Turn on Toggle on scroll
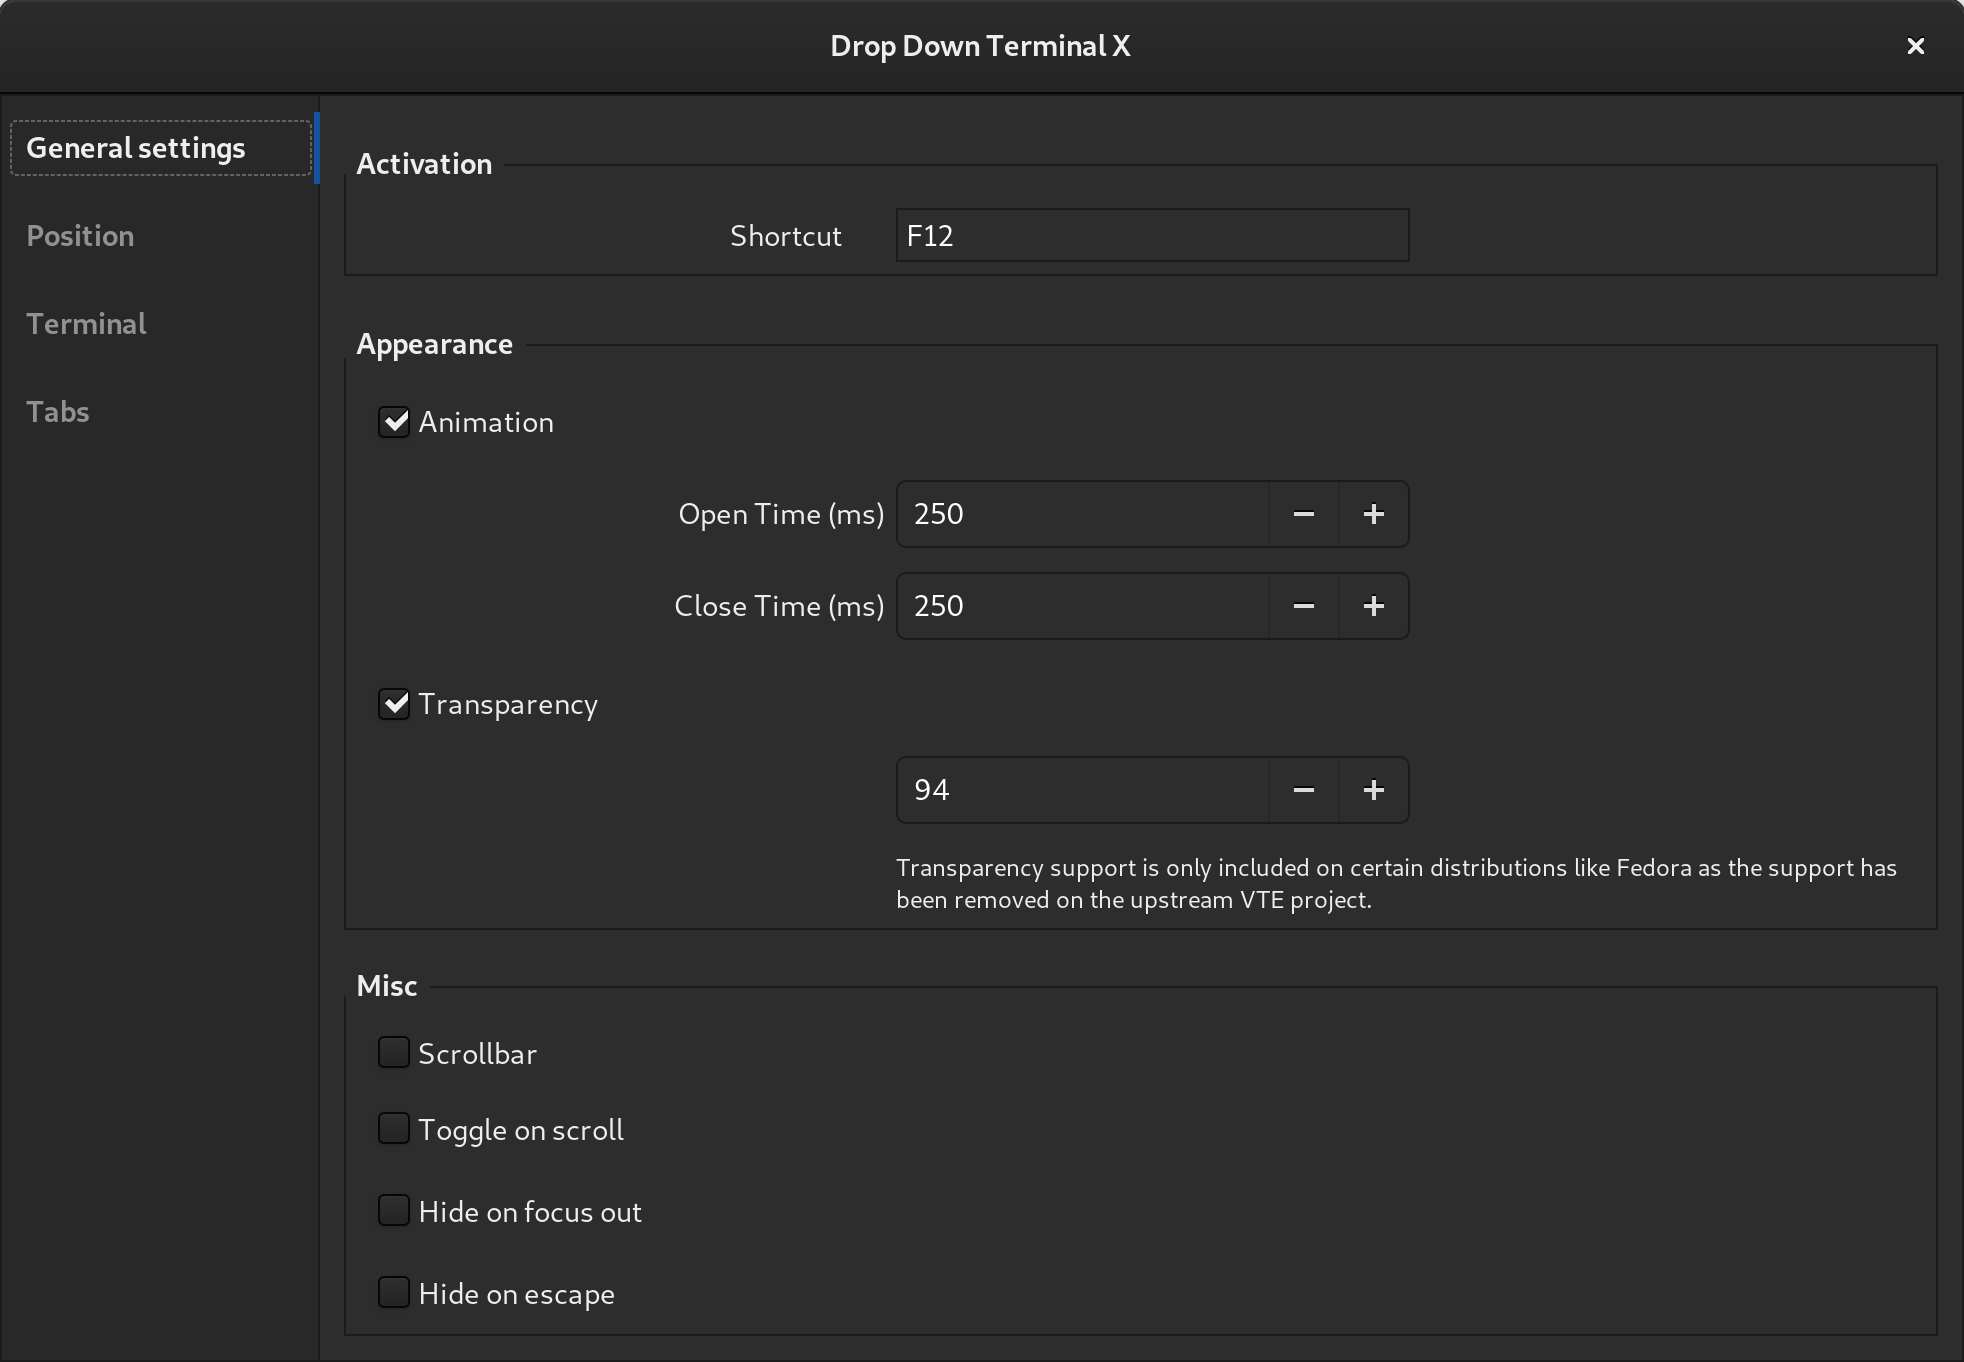 (x=394, y=1129)
